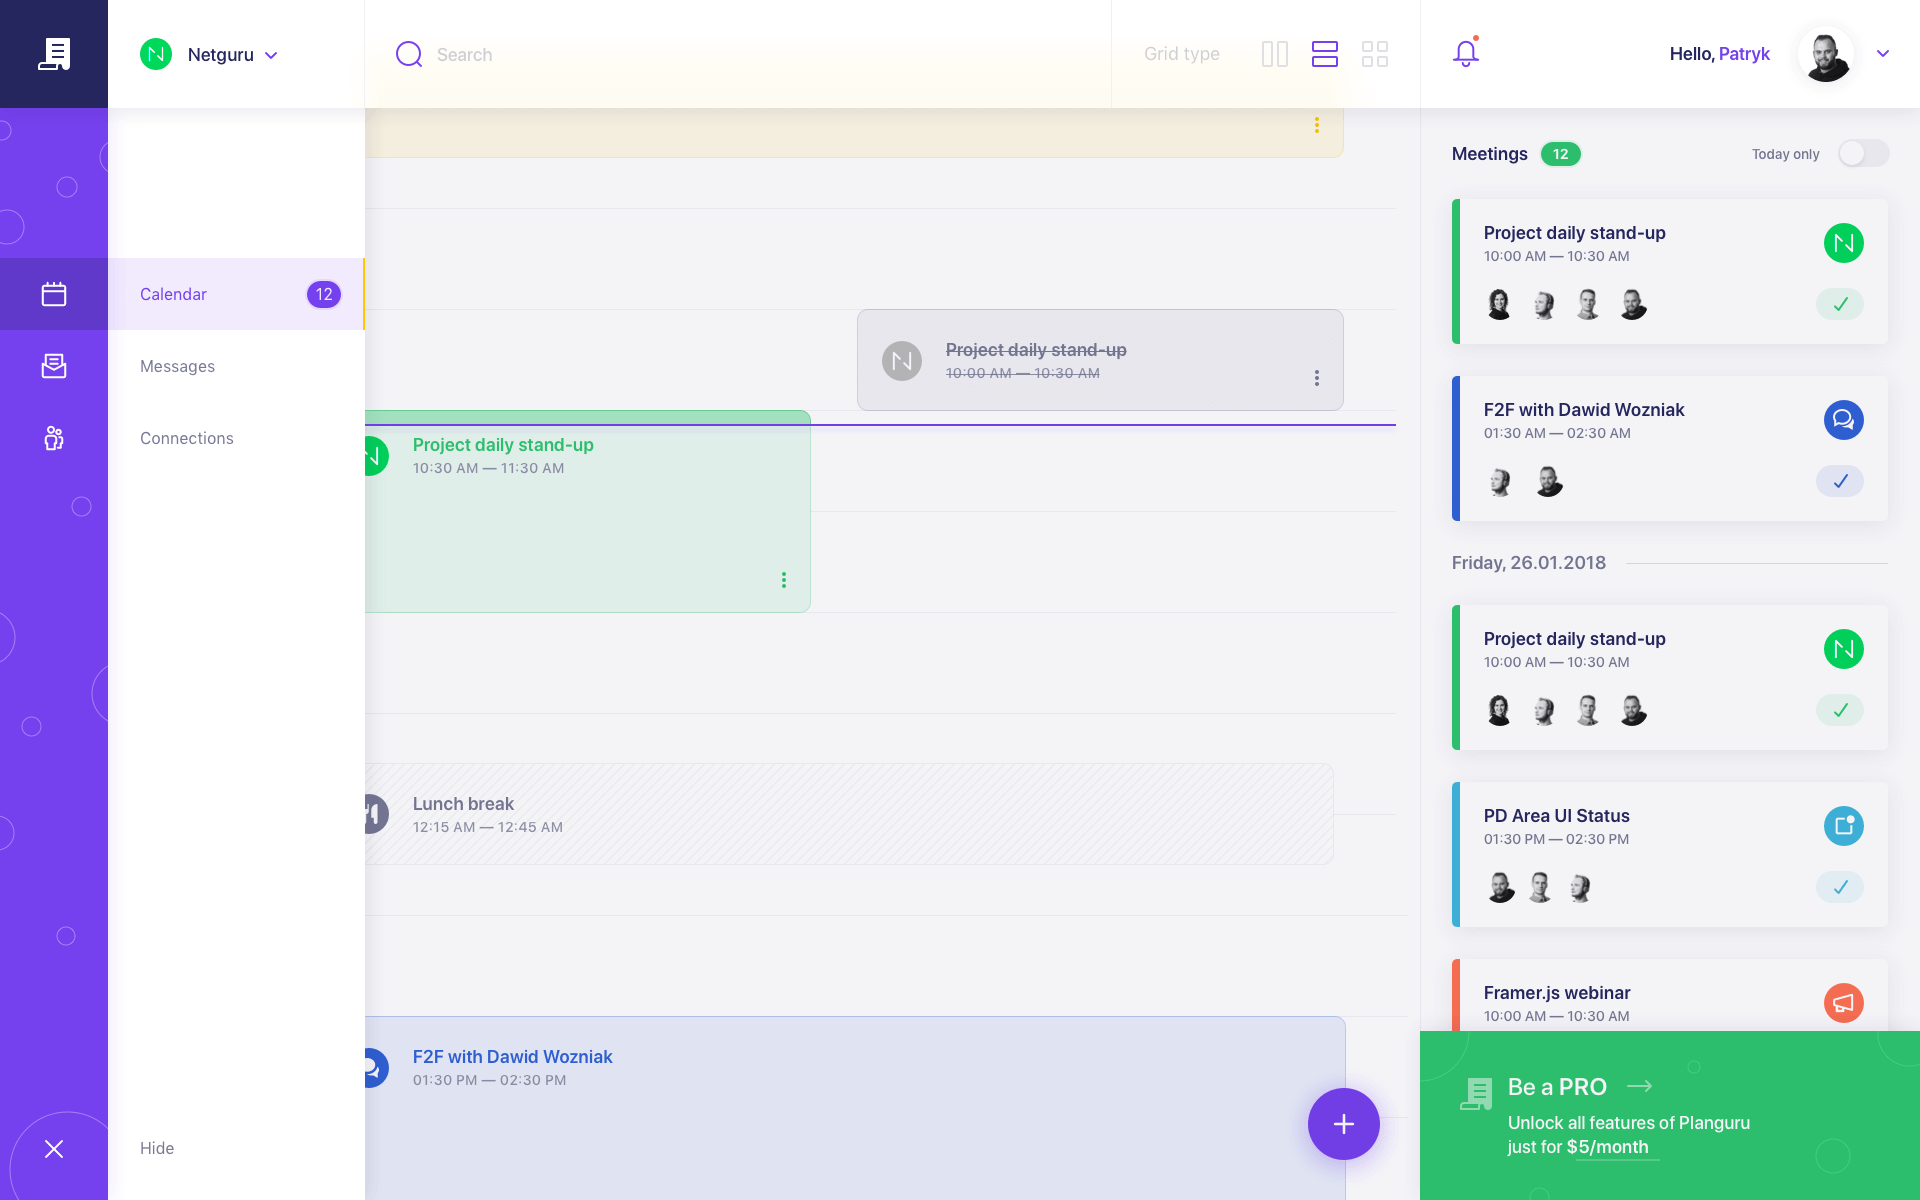
Task: Go to Connections menu item
Action: [x=187, y=438]
